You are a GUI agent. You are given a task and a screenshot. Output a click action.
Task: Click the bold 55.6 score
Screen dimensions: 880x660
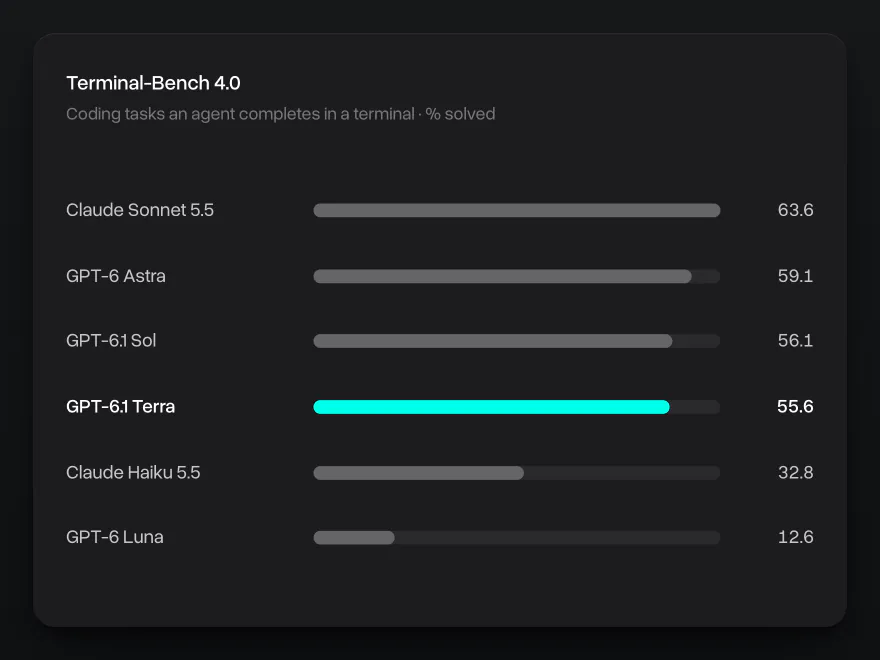(795, 406)
